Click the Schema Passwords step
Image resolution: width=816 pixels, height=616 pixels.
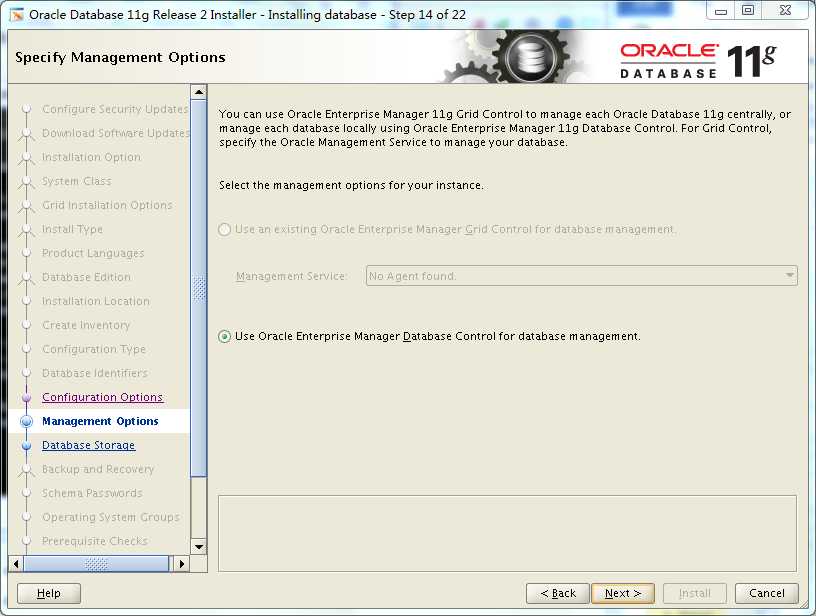pos(92,493)
